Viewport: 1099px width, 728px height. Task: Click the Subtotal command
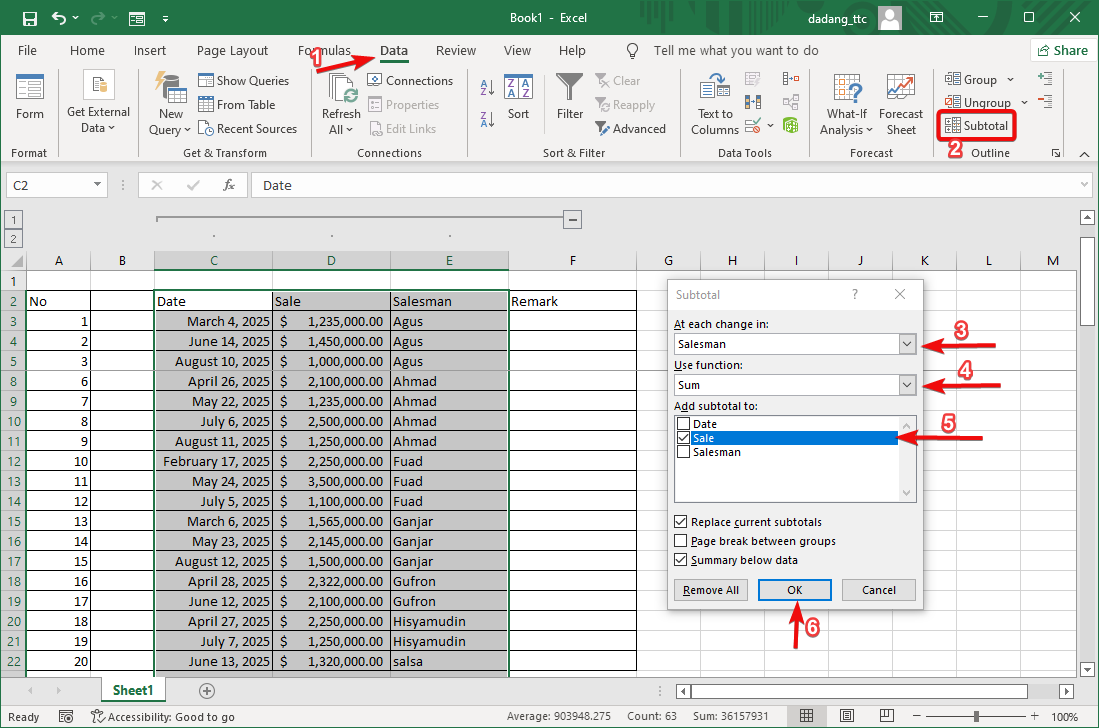coord(976,125)
